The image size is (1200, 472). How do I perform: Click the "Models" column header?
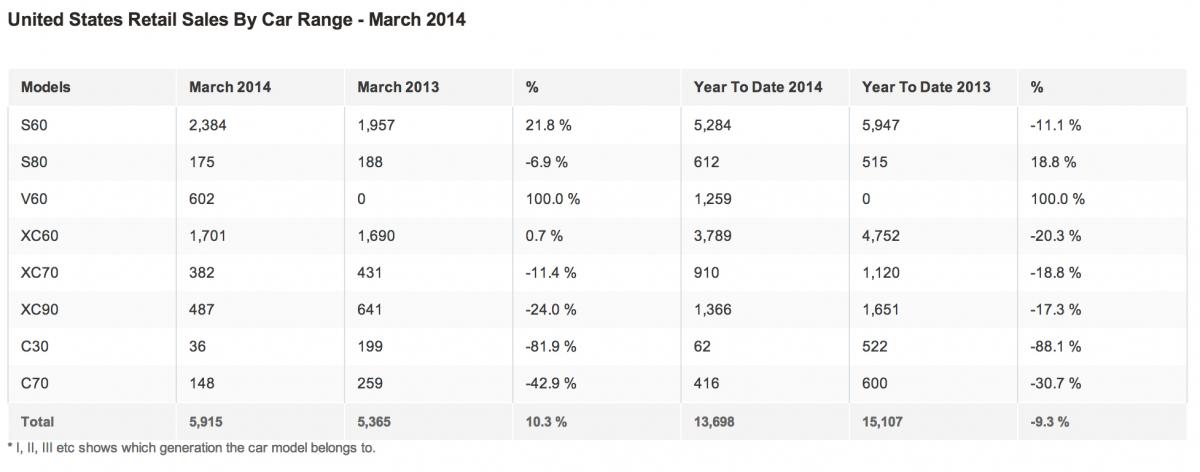(45, 87)
